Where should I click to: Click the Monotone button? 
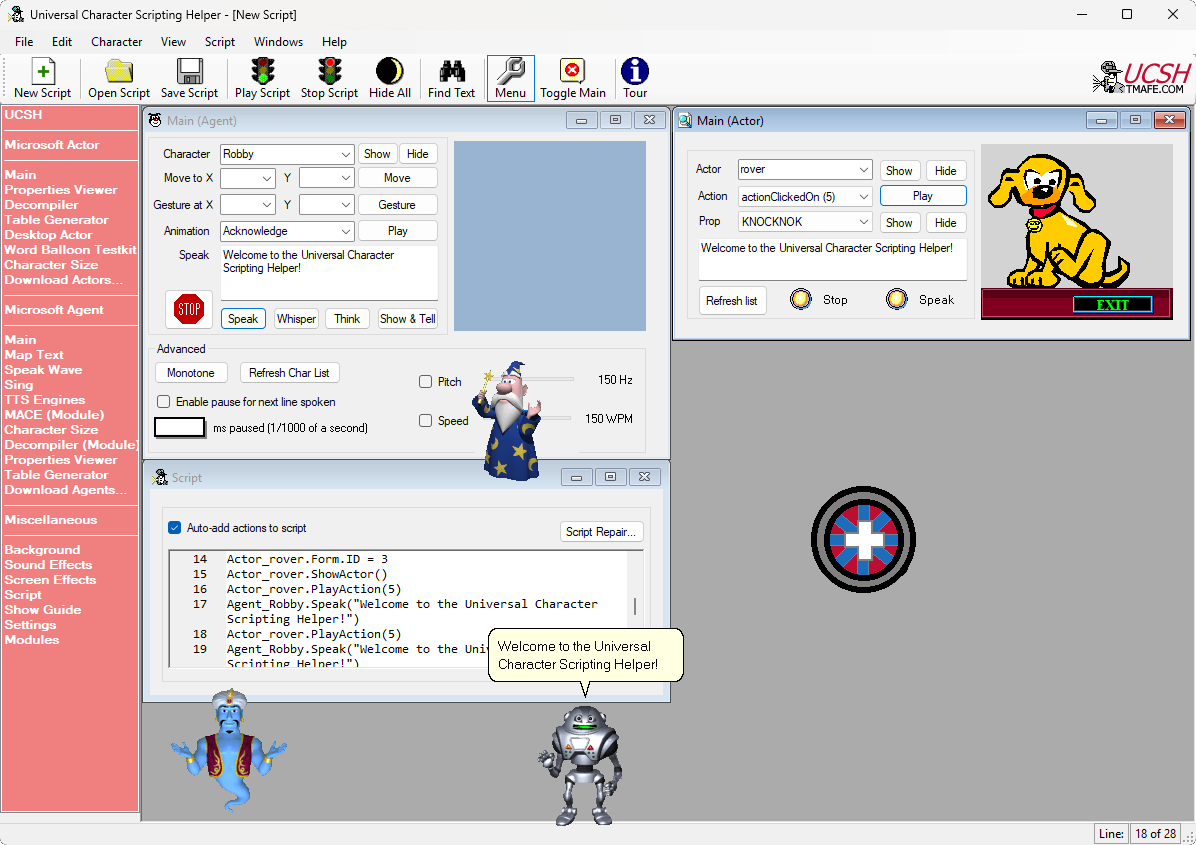191,373
